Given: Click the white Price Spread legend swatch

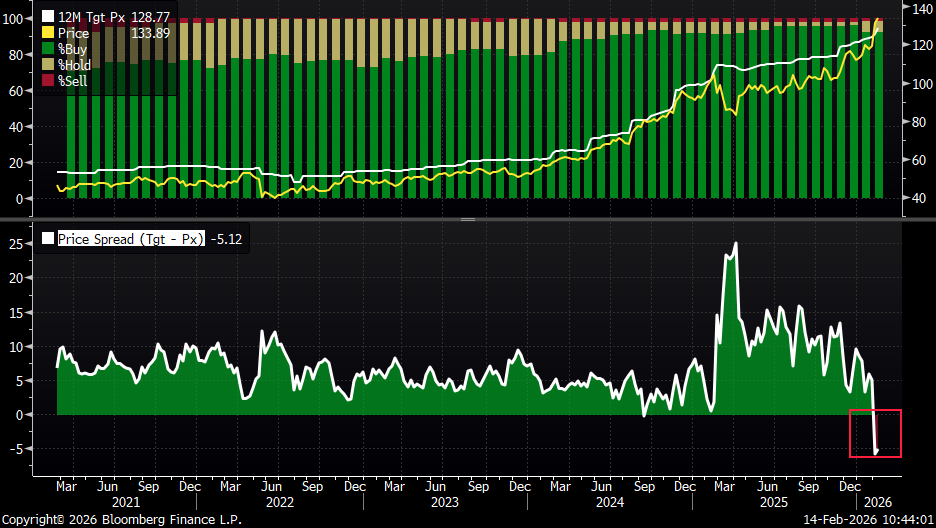Looking at the screenshot, I should (x=48, y=239).
